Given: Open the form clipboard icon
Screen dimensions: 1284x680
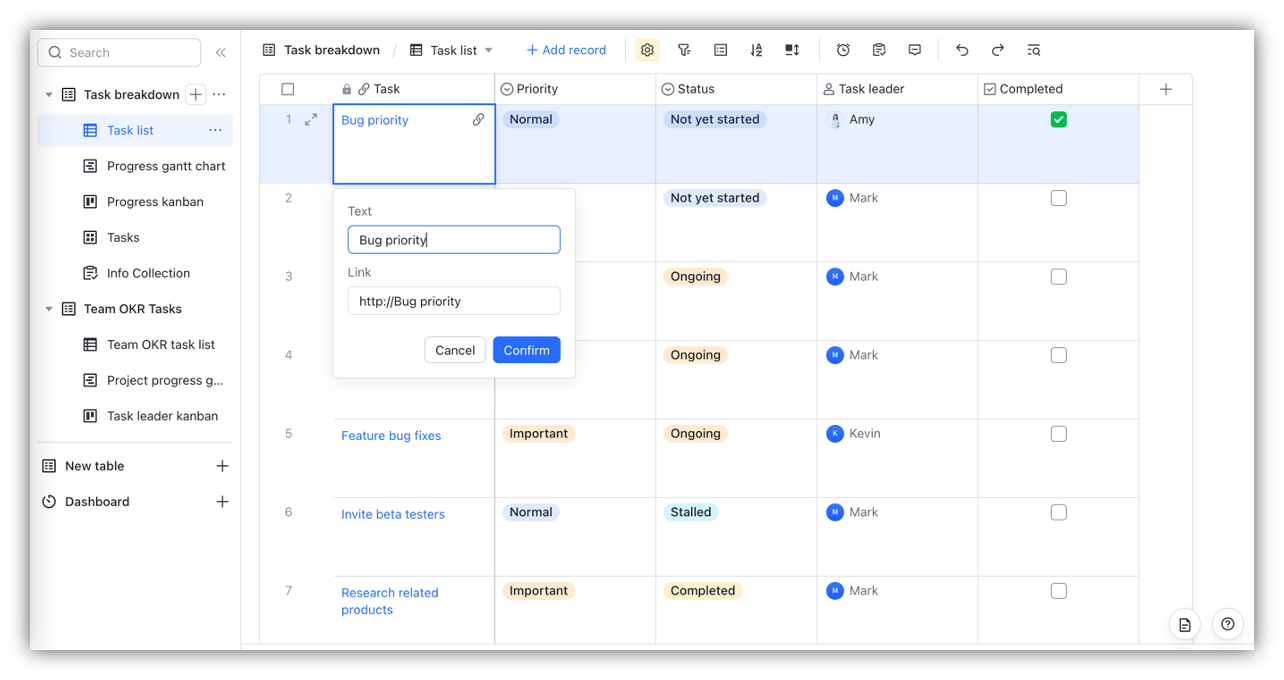Looking at the screenshot, I should click(x=879, y=49).
